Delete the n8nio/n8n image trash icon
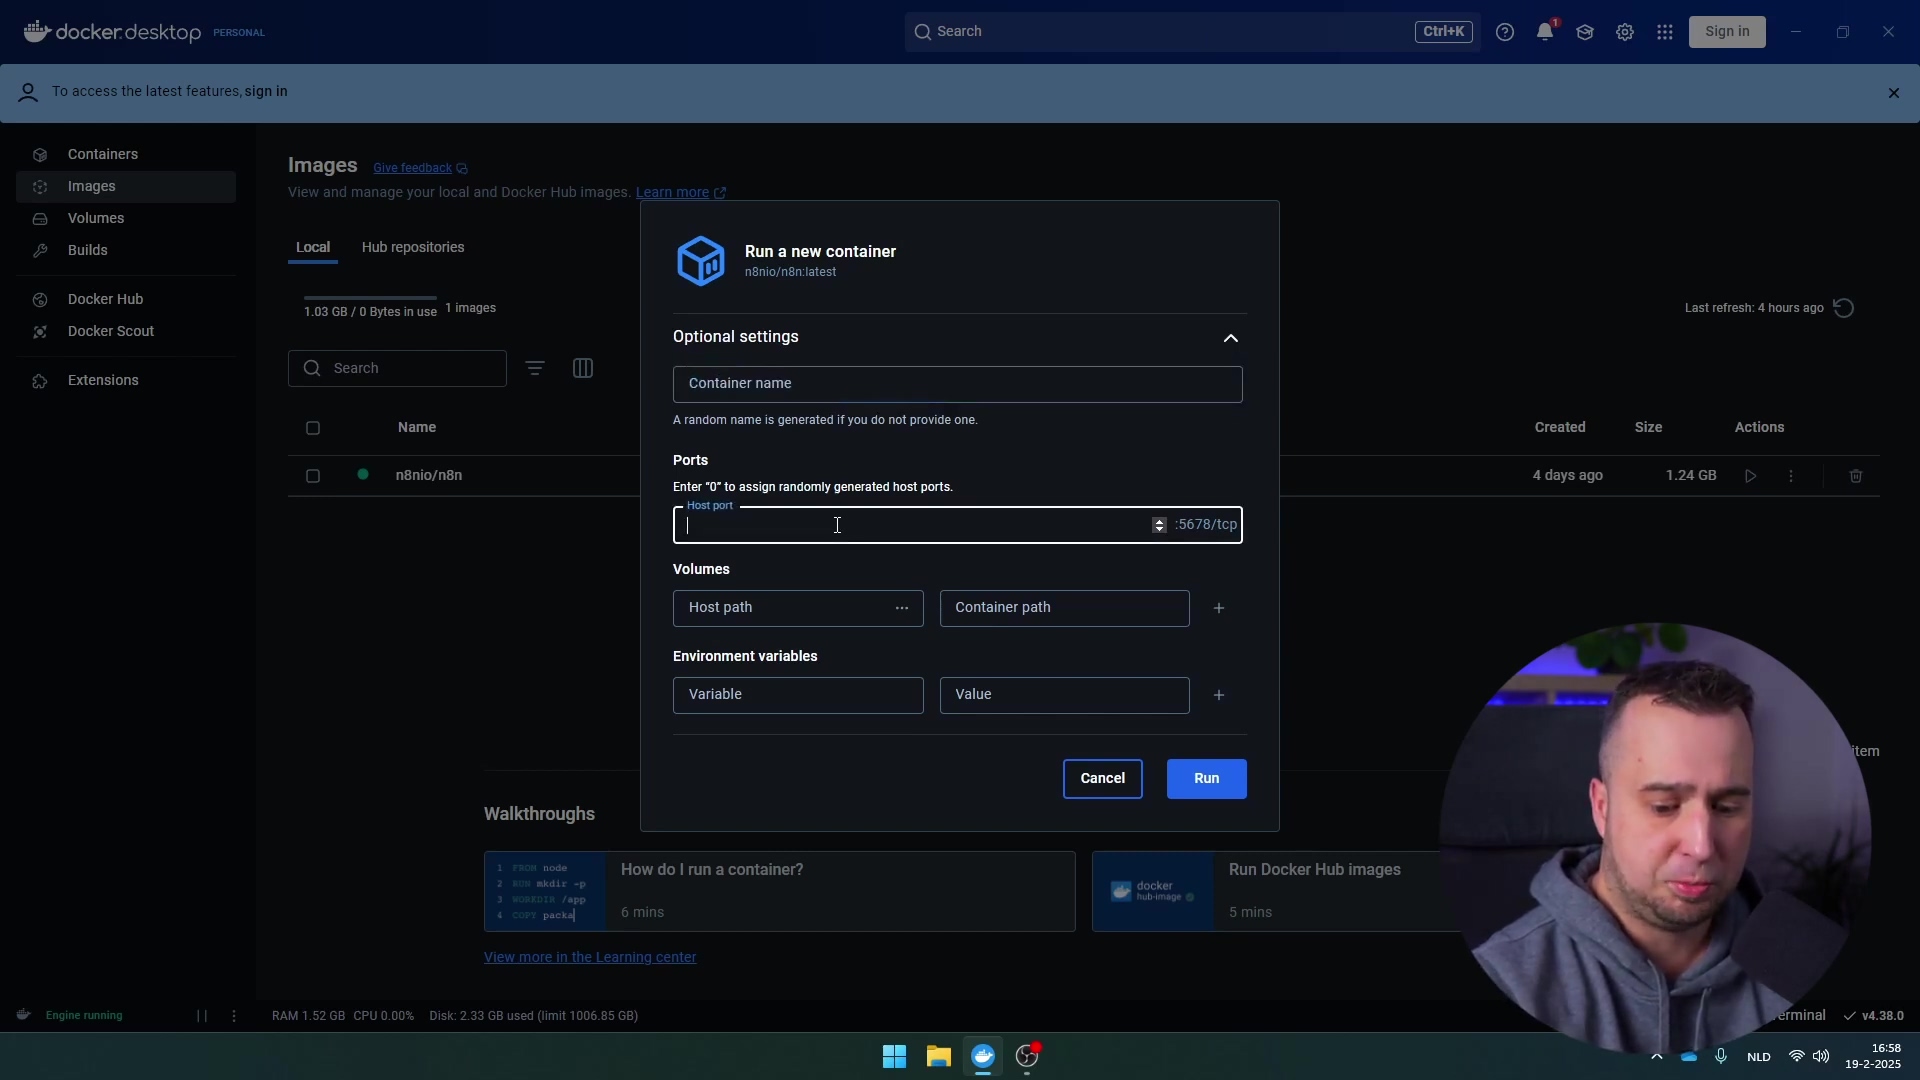The height and width of the screenshot is (1080, 1920). point(1856,477)
